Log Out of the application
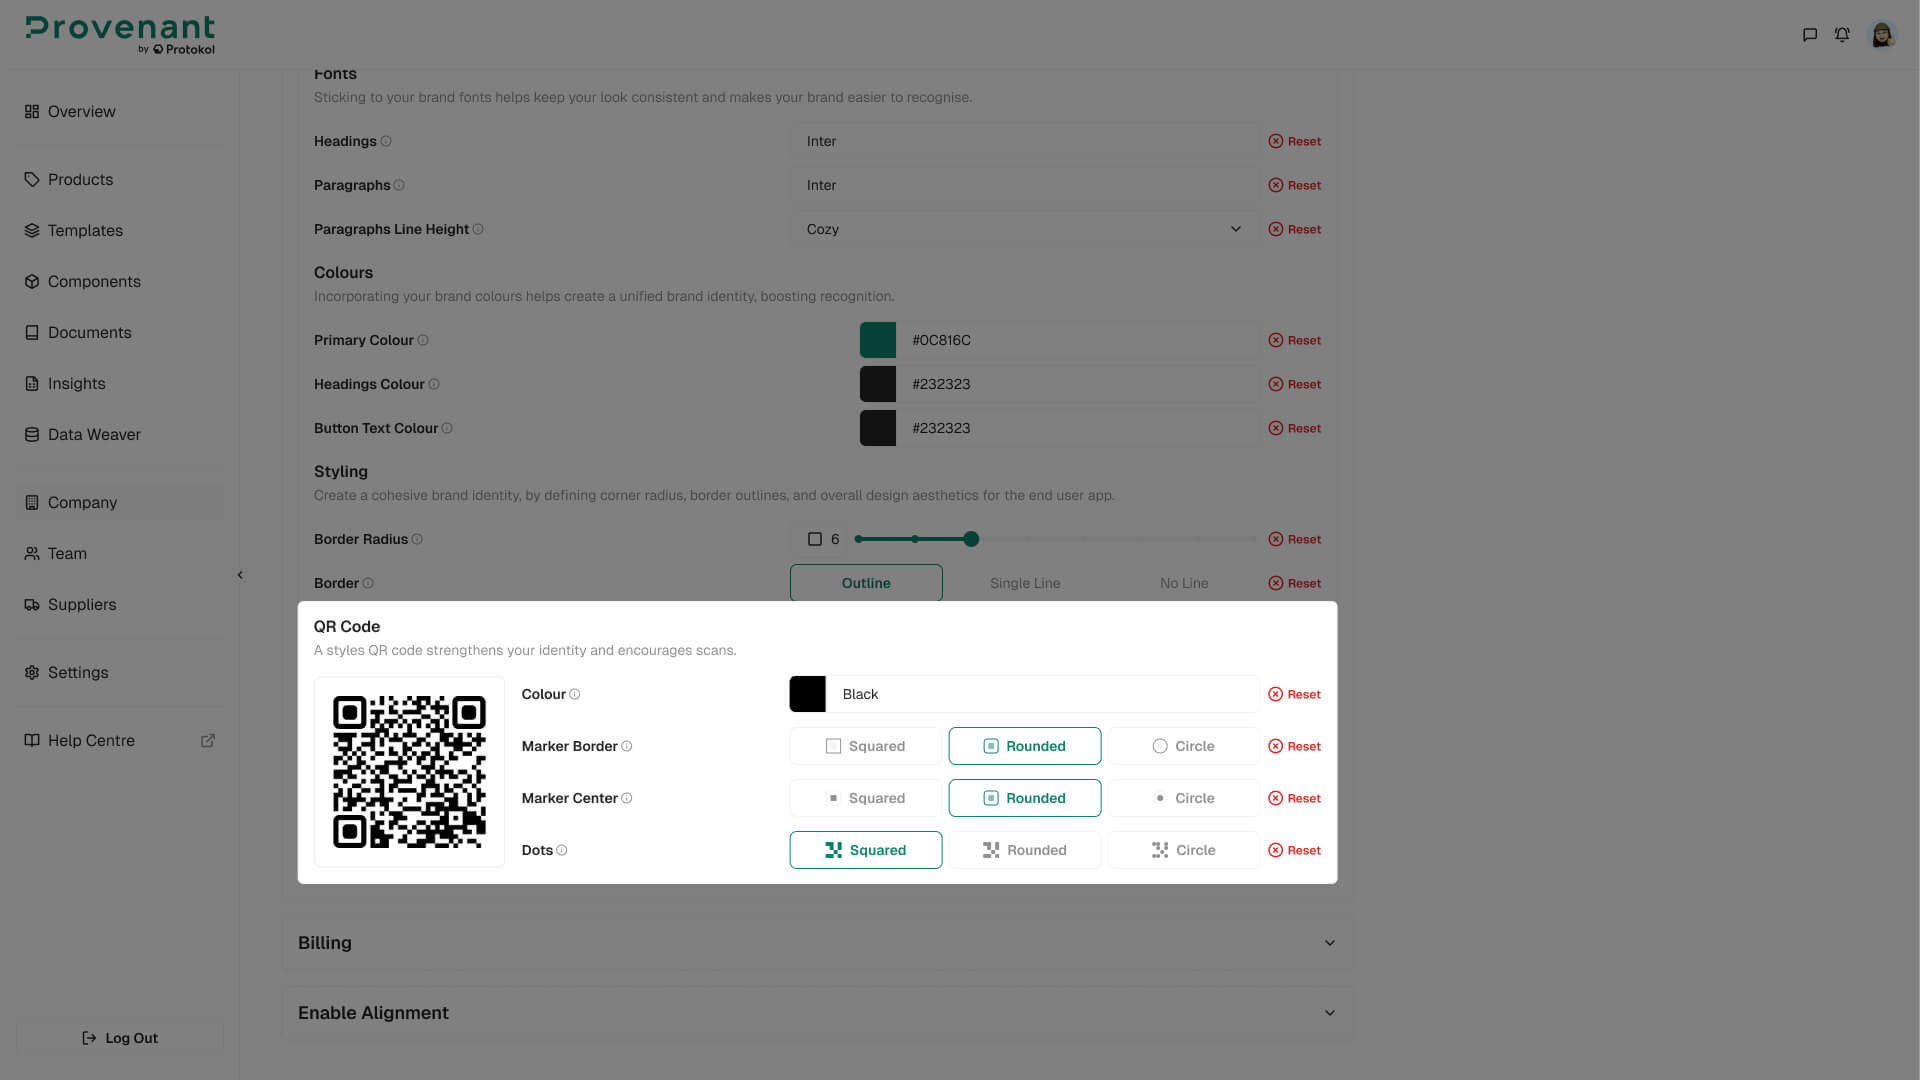The image size is (1920, 1080). tap(120, 1038)
